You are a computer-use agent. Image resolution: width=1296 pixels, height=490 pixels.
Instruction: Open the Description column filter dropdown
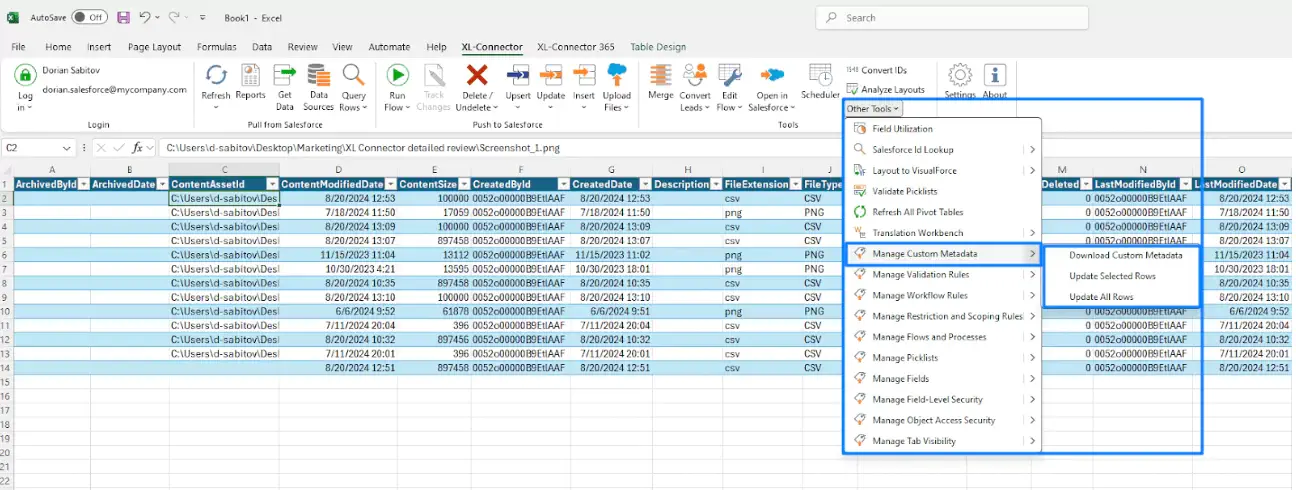[717, 184]
